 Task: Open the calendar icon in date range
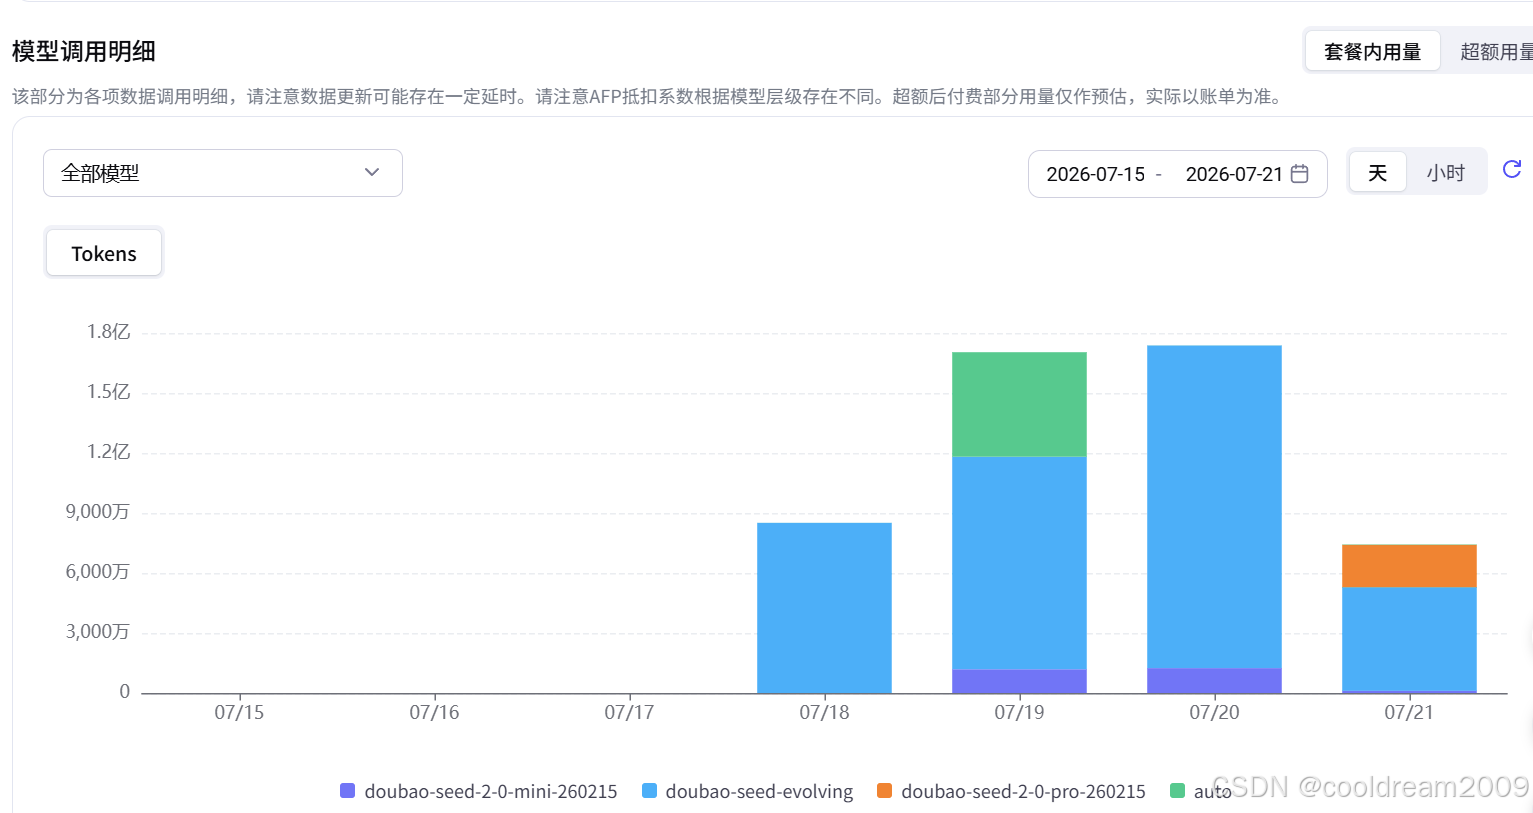point(1300,174)
